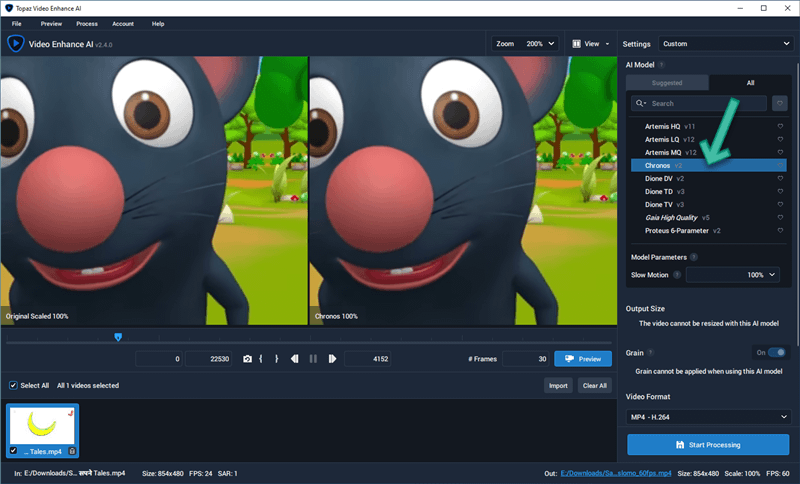Select the Dione DV v2 model
The width and height of the screenshot is (800, 484).
pyautogui.click(x=708, y=179)
